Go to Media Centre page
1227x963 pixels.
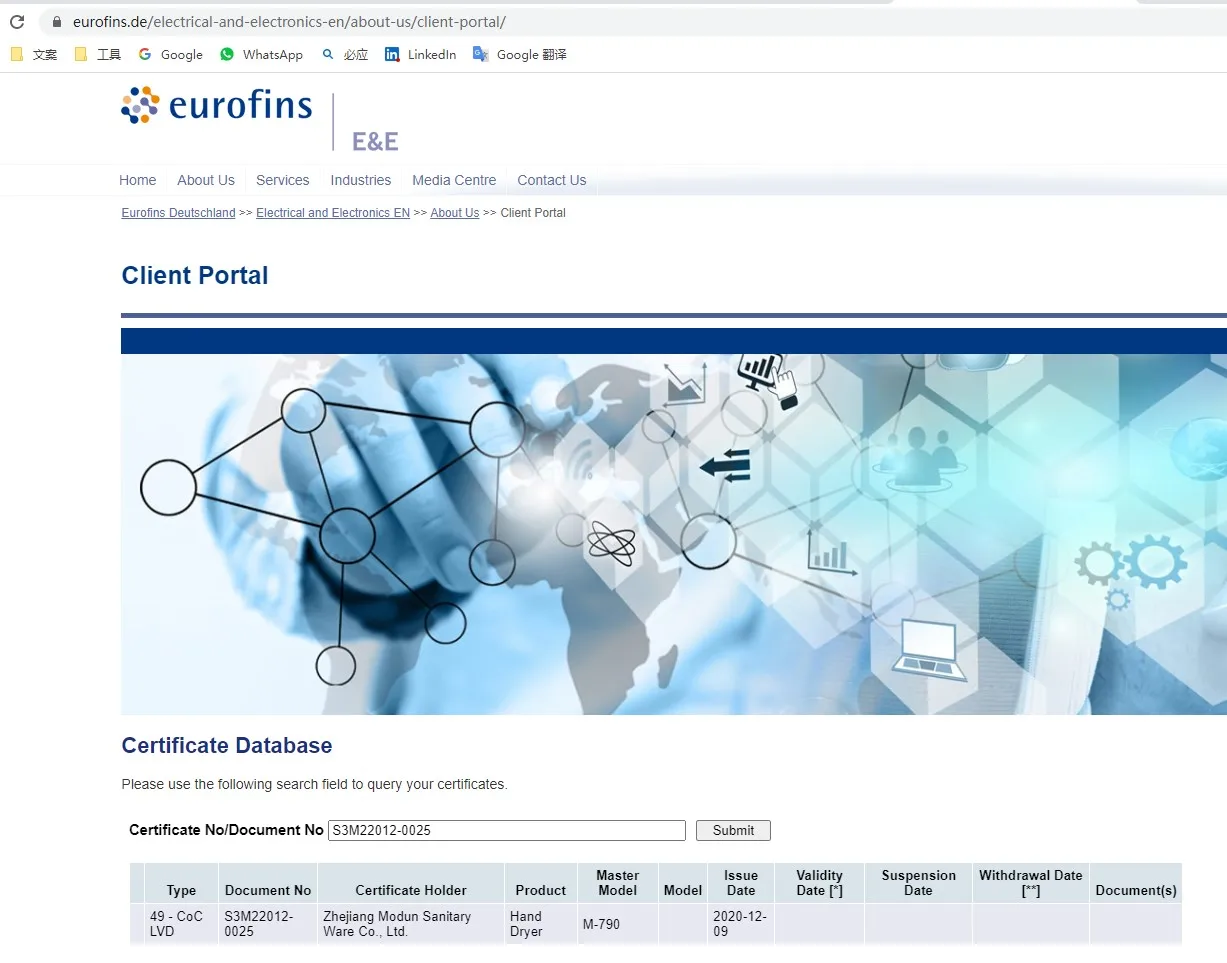pyautogui.click(x=454, y=180)
